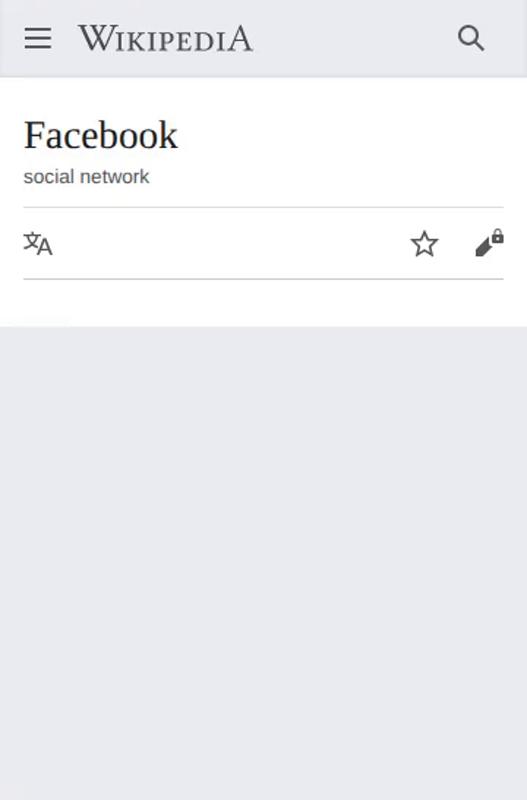The width and height of the screenshot is (527, 800).
Task: Click the search magnifier icon
Action: [470, 38]
